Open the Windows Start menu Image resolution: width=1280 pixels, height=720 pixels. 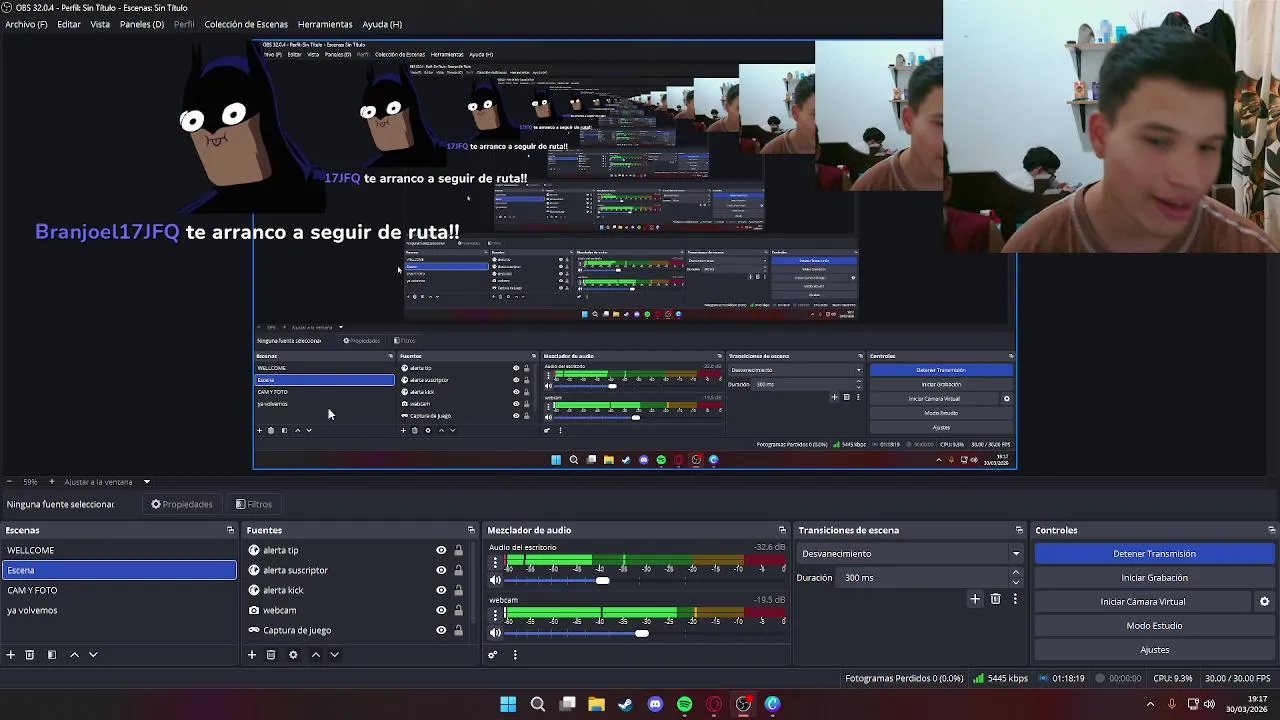click(x=508, y=704)
